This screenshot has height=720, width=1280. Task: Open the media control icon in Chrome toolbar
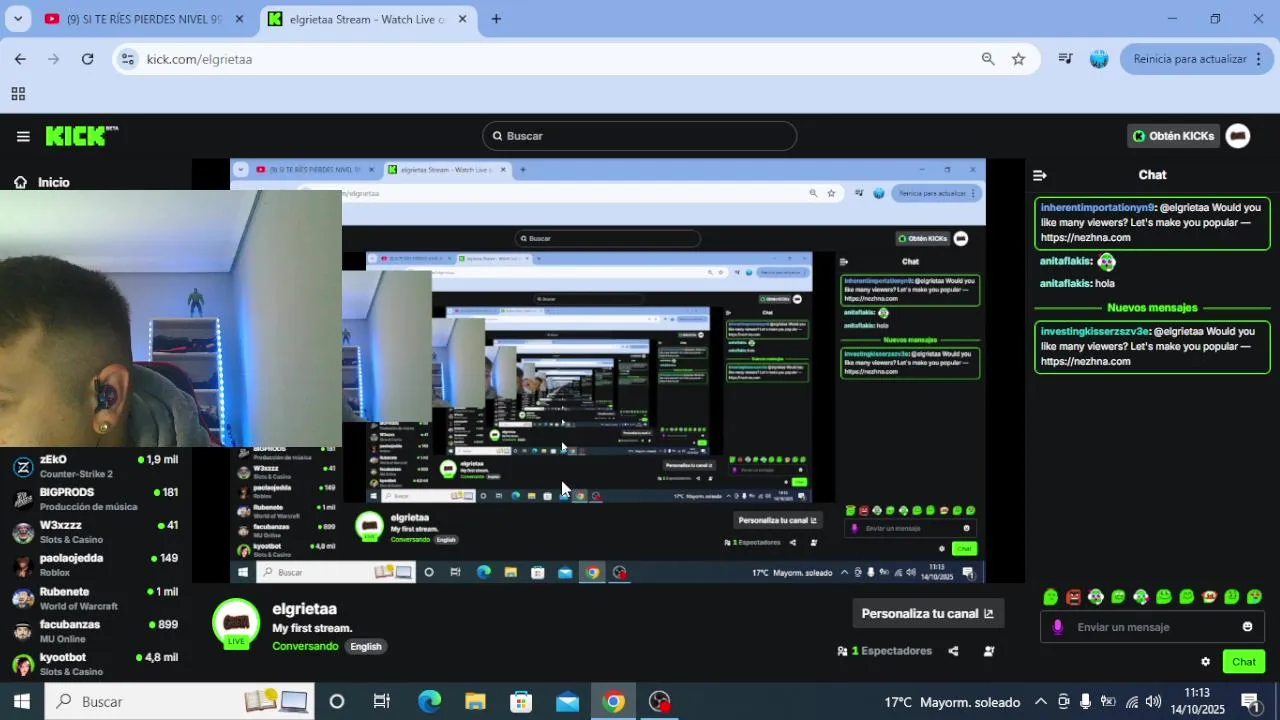1066,59
